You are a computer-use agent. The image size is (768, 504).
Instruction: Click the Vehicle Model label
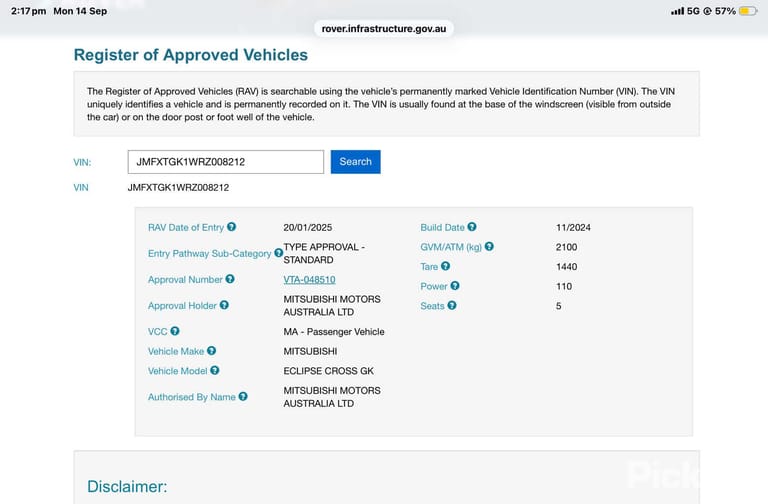pos(177,371)
